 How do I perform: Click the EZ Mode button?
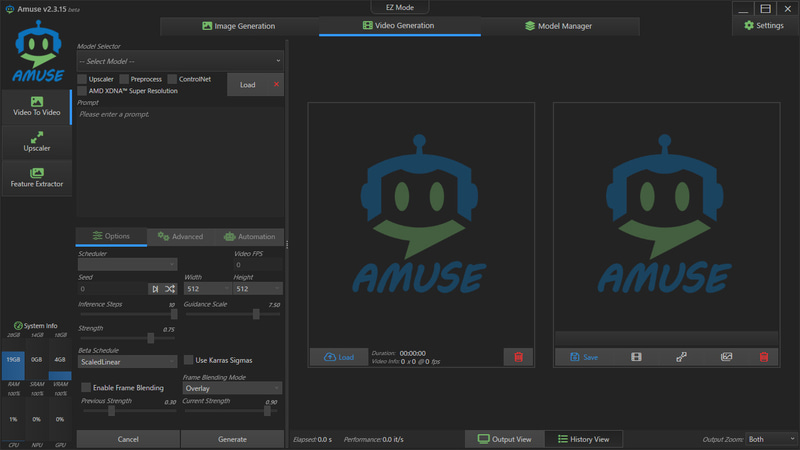pyautogui.click(x=399, y=7)
